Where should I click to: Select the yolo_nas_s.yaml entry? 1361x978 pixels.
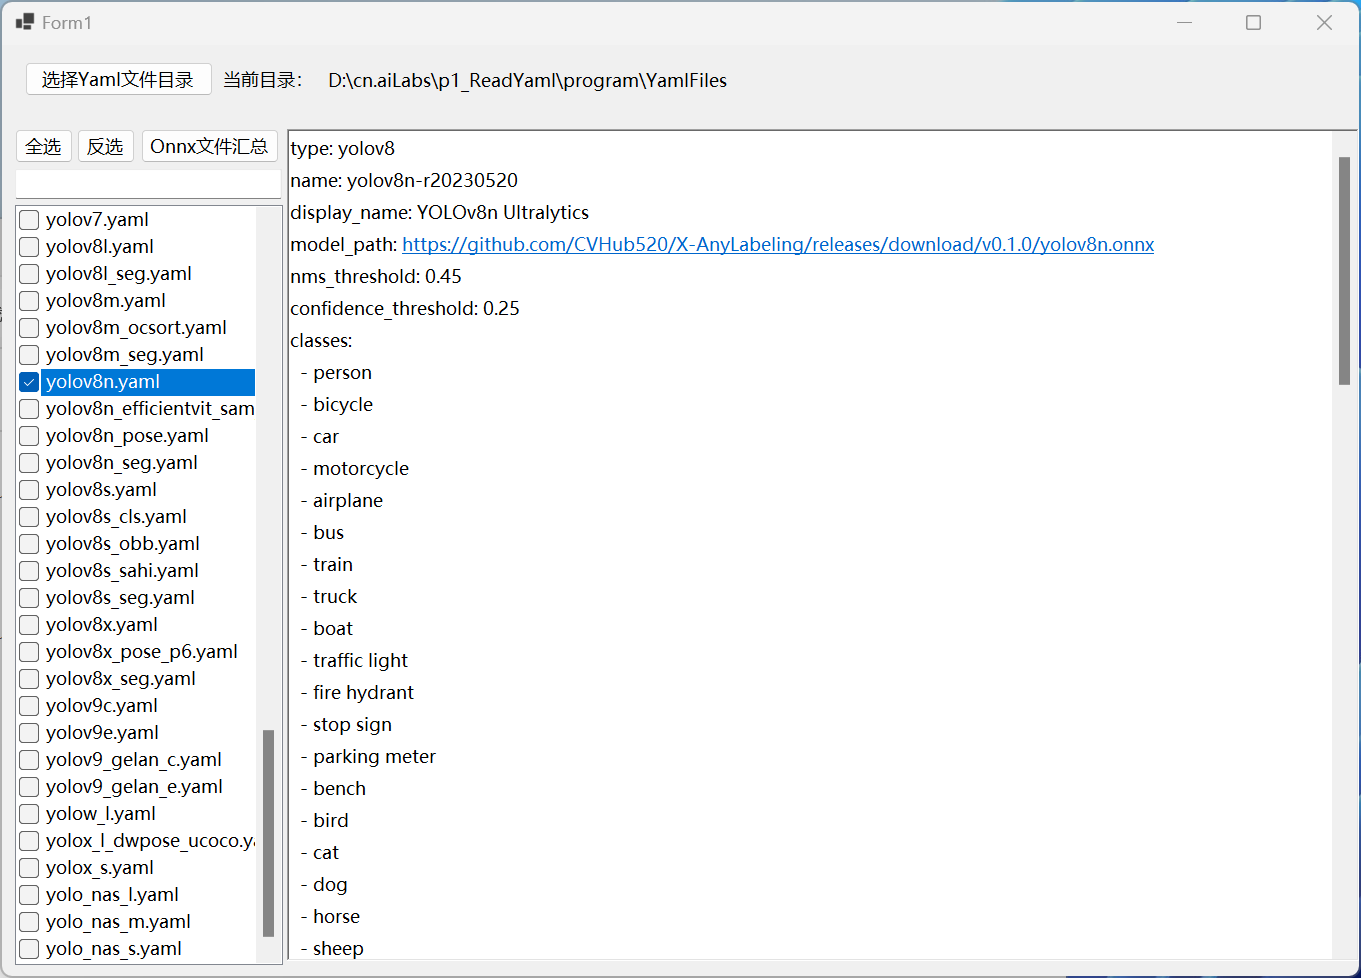point(114,949)
